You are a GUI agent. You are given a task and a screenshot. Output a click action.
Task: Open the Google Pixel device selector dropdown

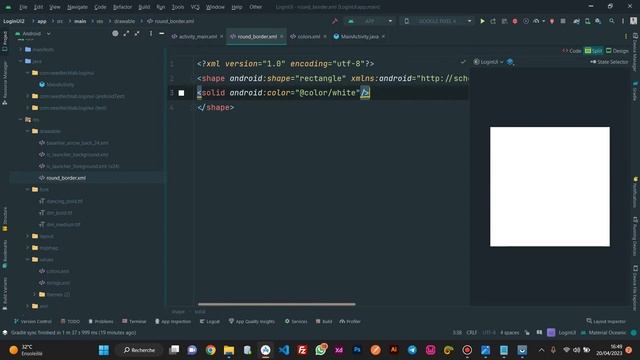tap(437, 21)
